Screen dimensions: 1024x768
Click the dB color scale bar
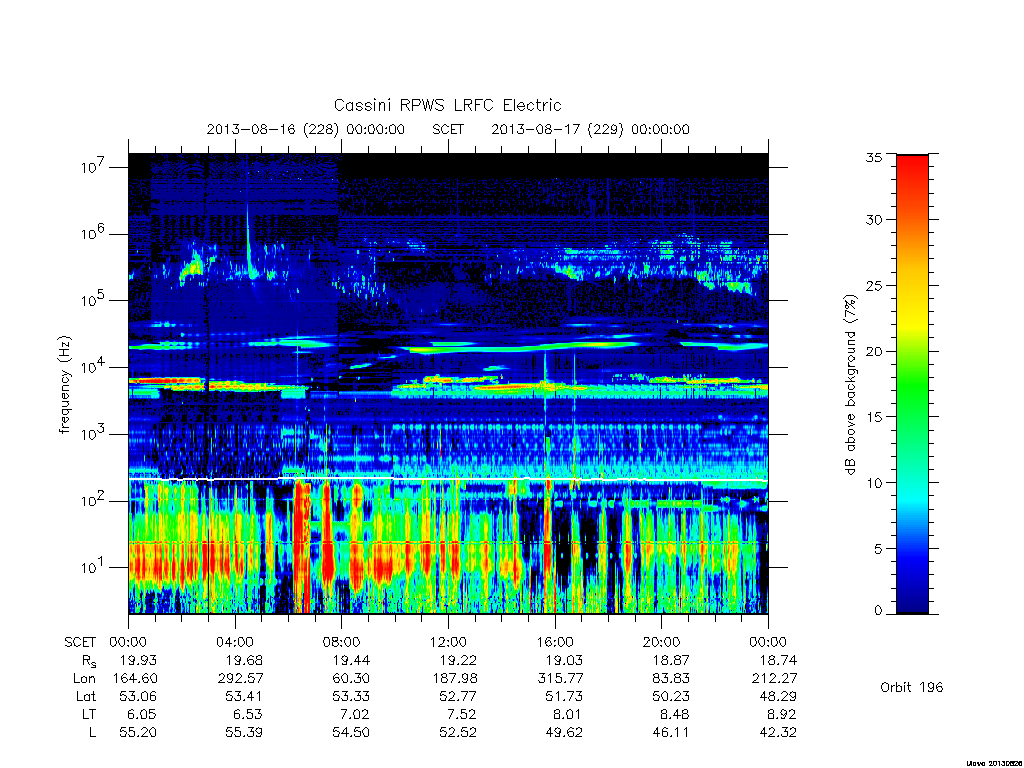(x=912, y=384)
